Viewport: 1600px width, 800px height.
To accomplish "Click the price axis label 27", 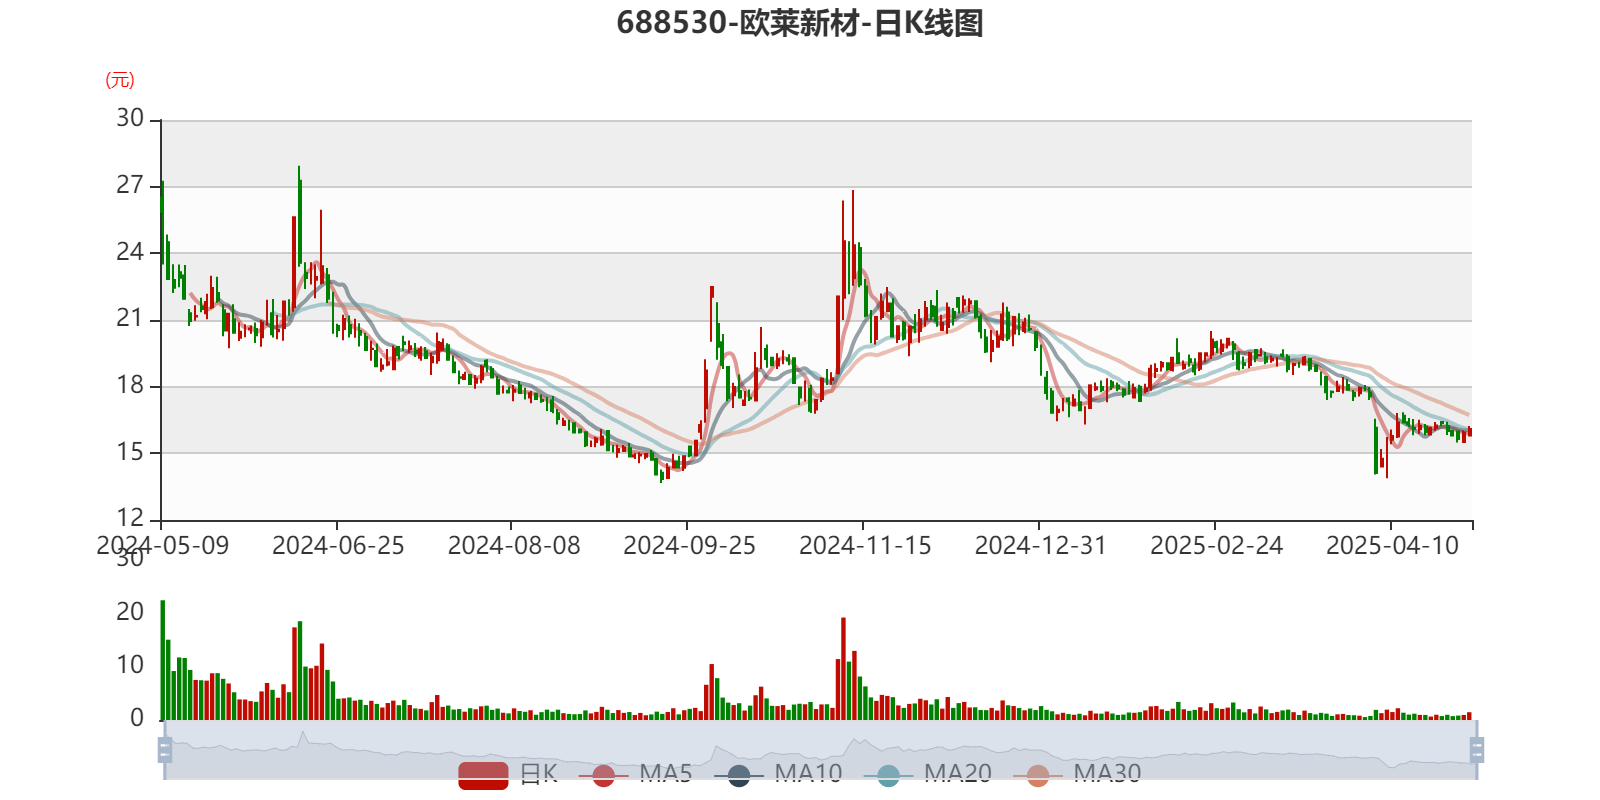I will pyautogui.click(x=130, y=185).
